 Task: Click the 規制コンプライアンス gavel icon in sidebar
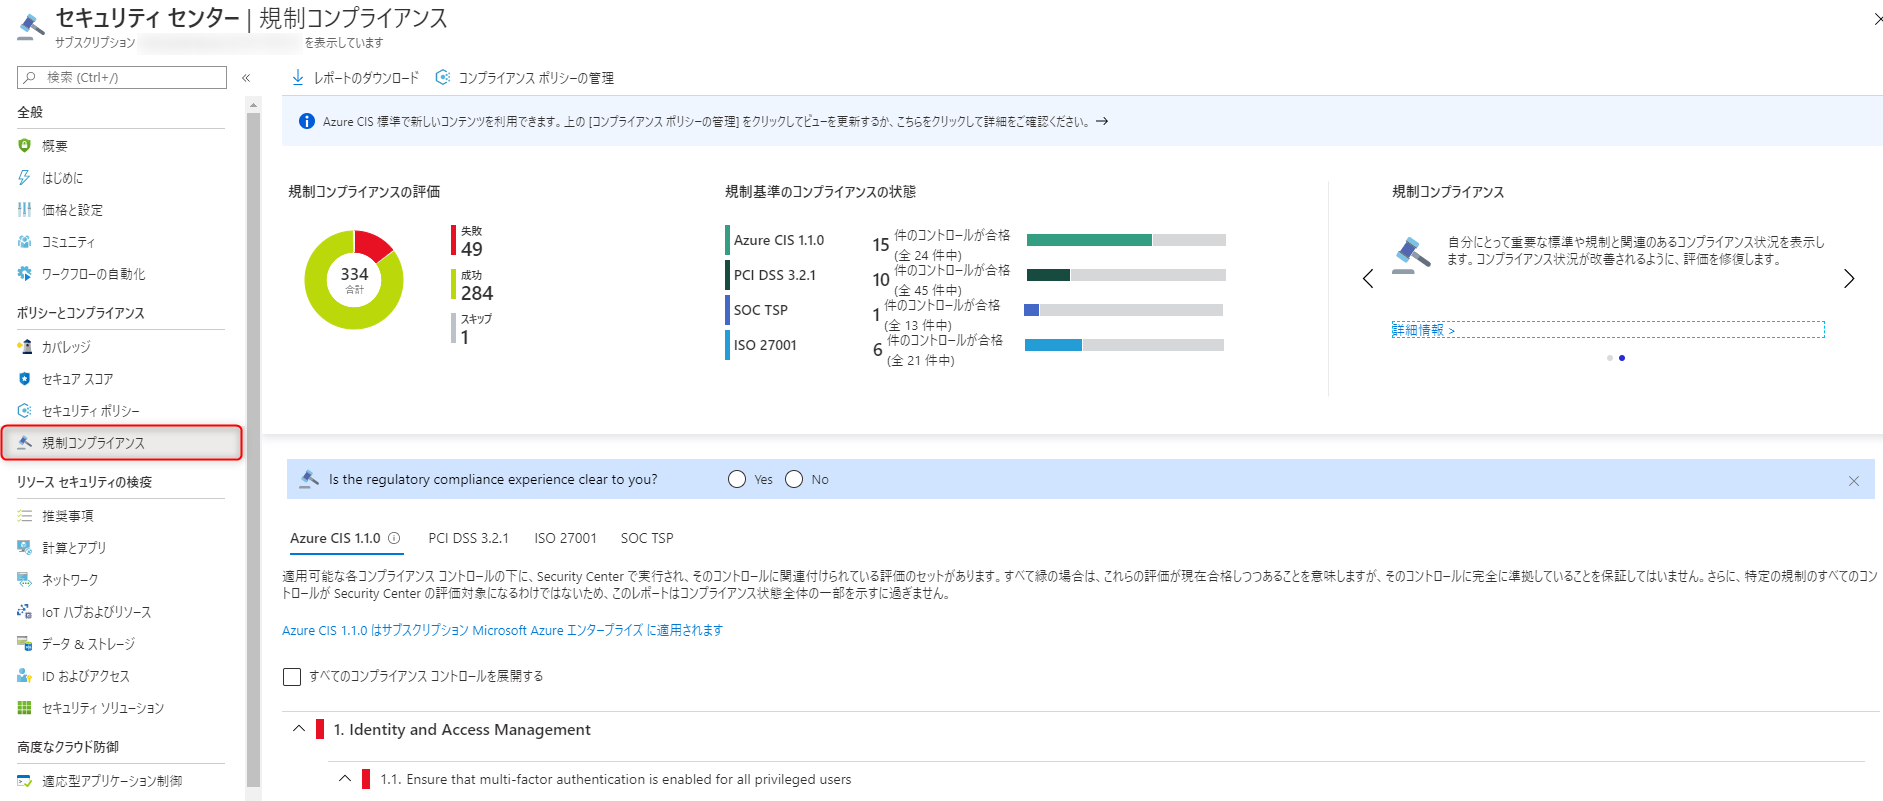pos(24,442)
